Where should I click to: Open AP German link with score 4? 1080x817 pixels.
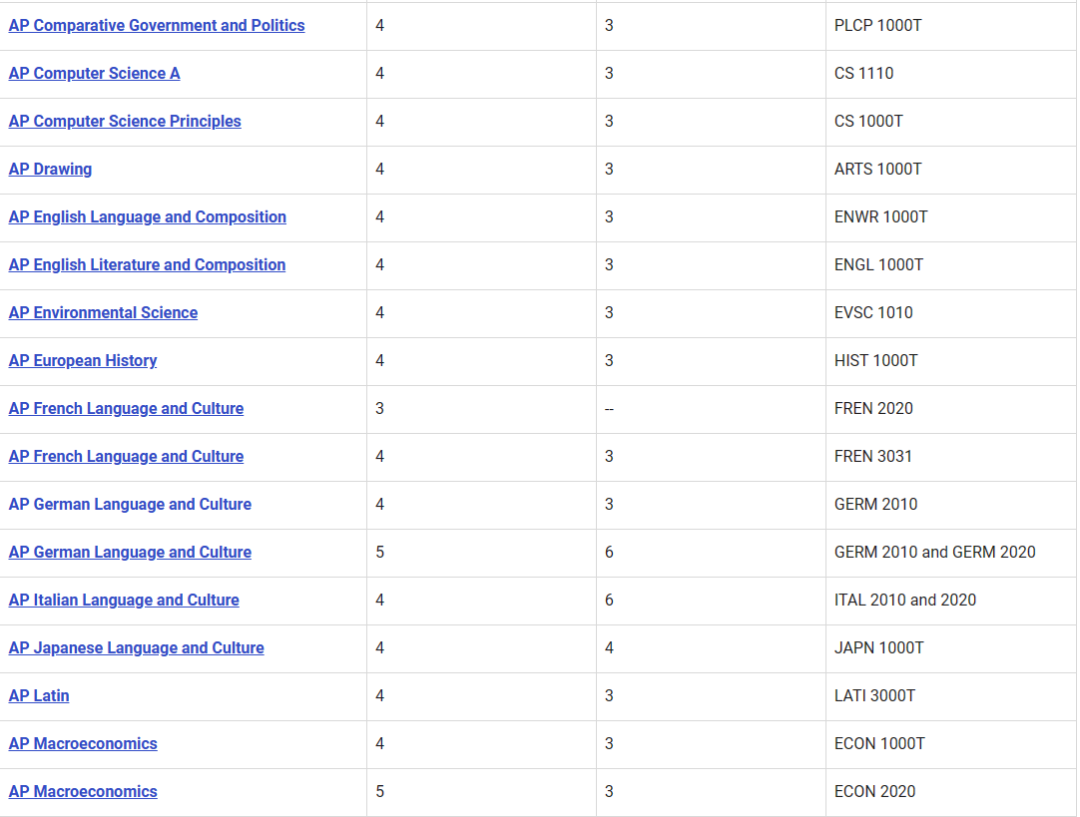click(130, 505)
